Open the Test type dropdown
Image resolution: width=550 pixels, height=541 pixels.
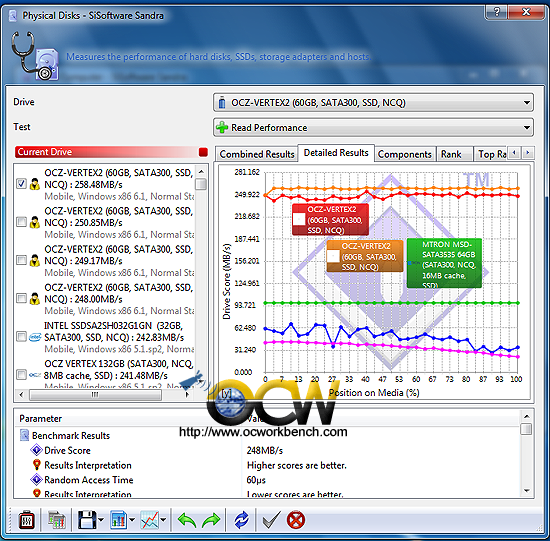(x=373, y=127)
